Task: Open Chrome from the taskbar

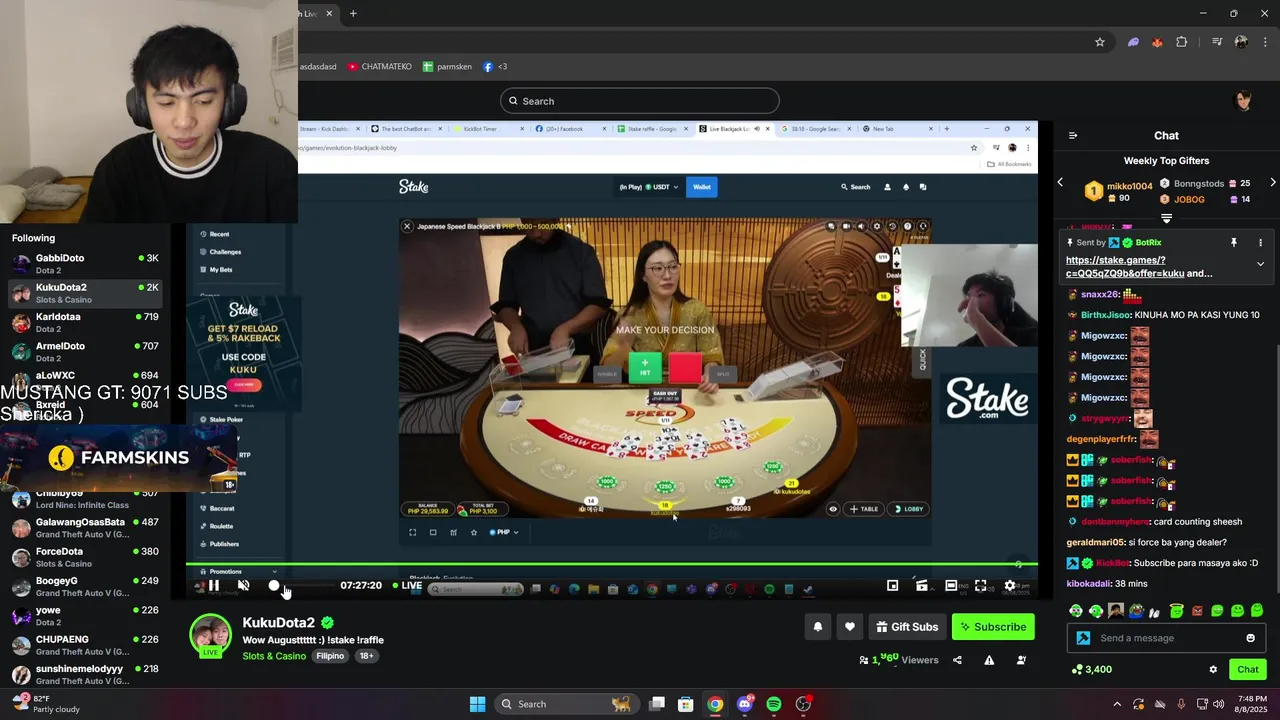Action: click(715, 704)
